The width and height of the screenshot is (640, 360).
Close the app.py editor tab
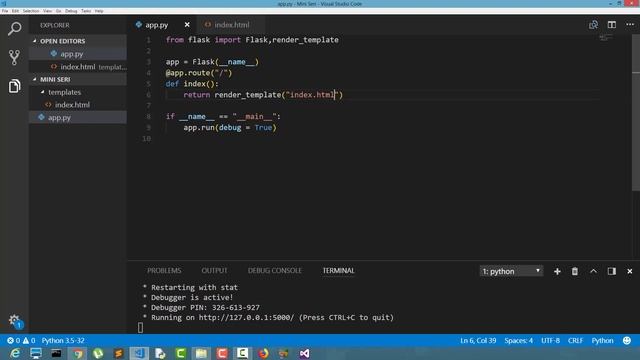(187, 25)
